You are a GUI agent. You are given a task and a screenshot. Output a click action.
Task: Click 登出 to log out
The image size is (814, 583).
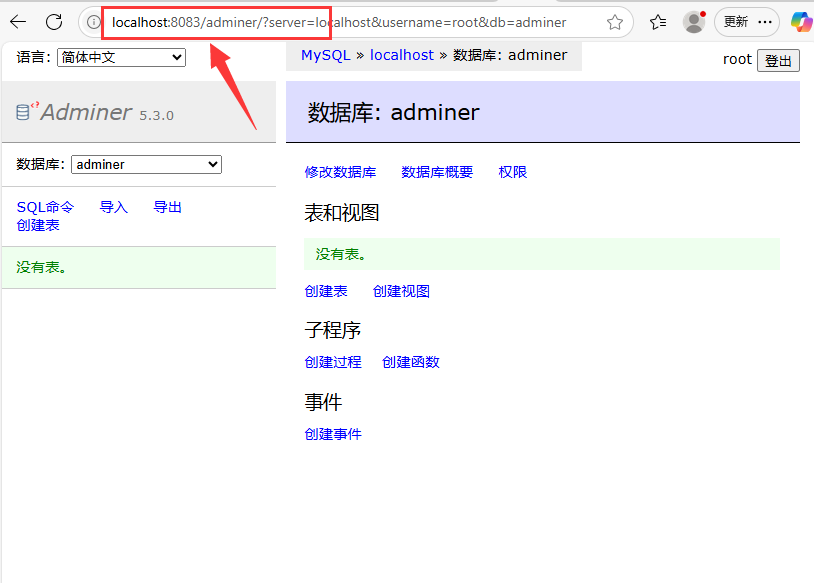click(x=778, y=60)
